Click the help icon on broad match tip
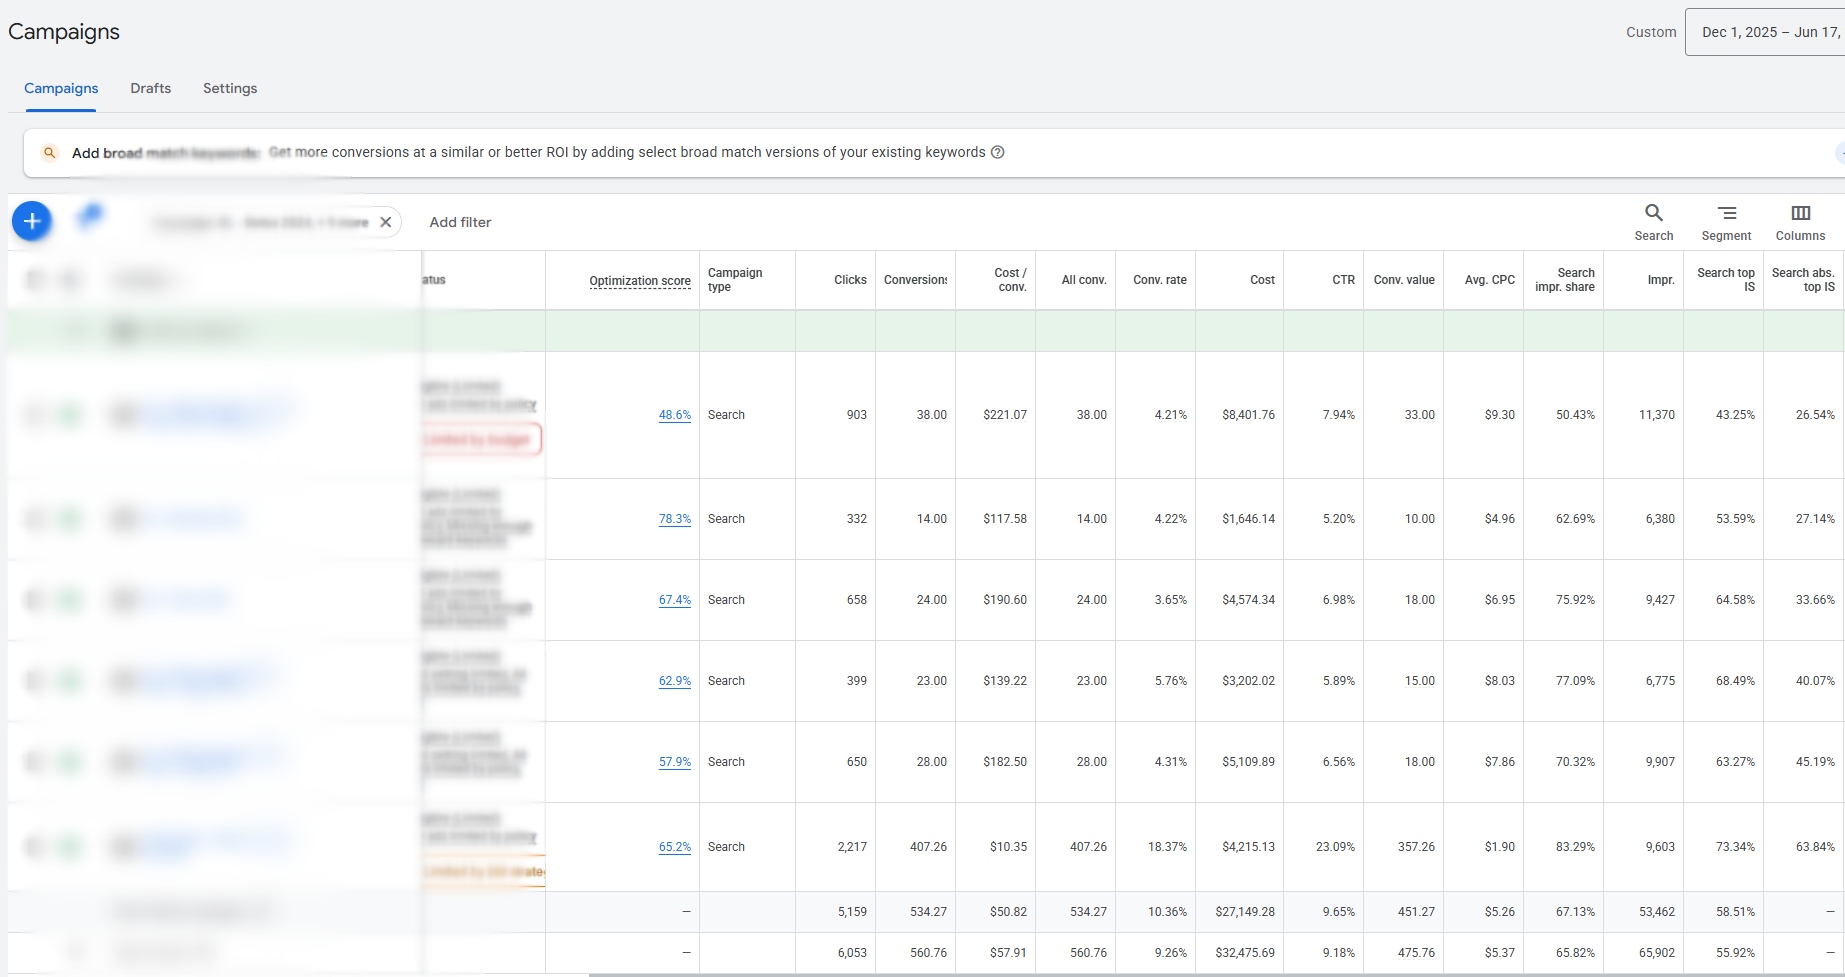 (997, 152)
